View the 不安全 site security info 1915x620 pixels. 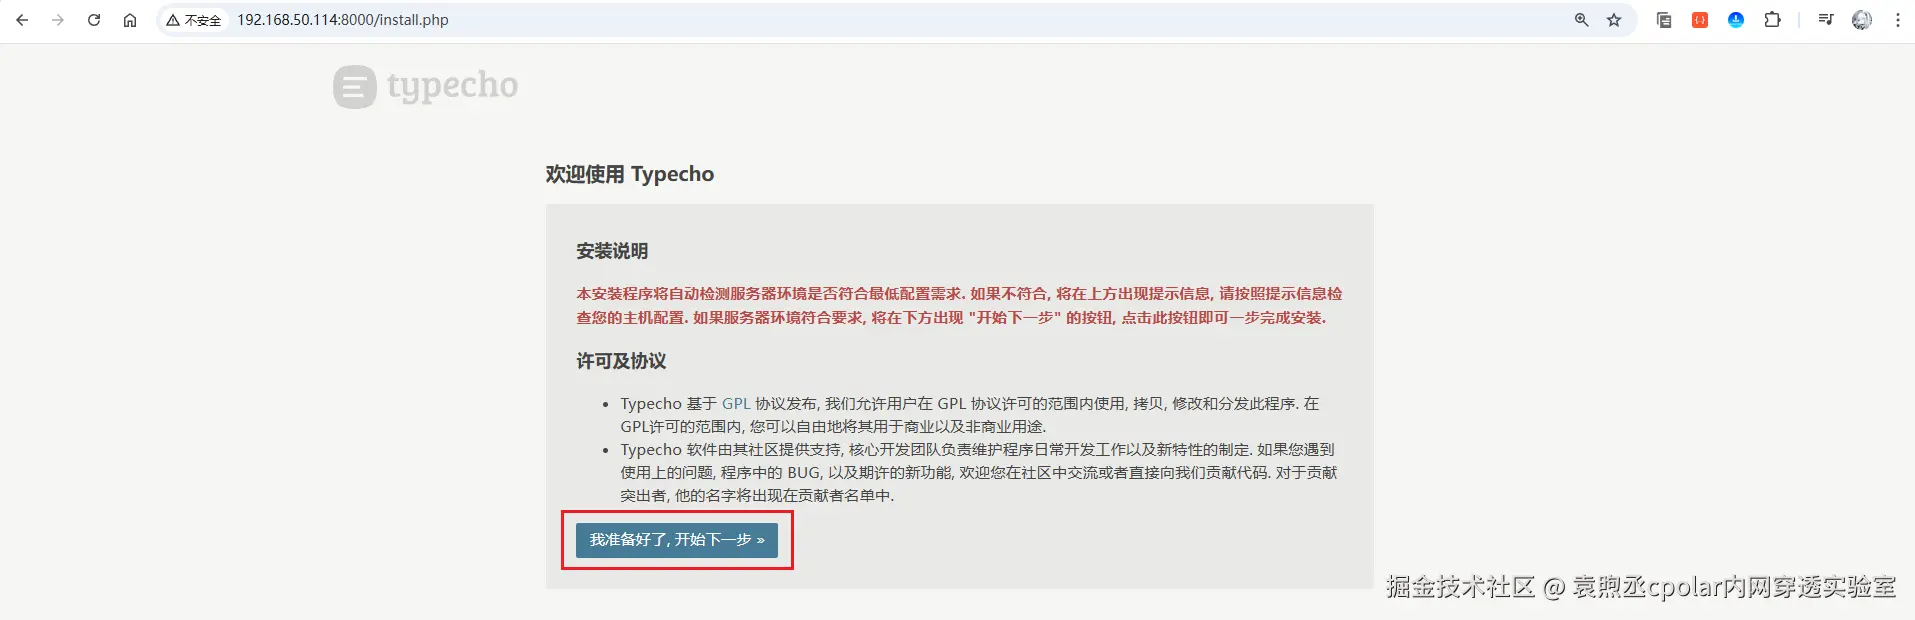click(194, 20)
